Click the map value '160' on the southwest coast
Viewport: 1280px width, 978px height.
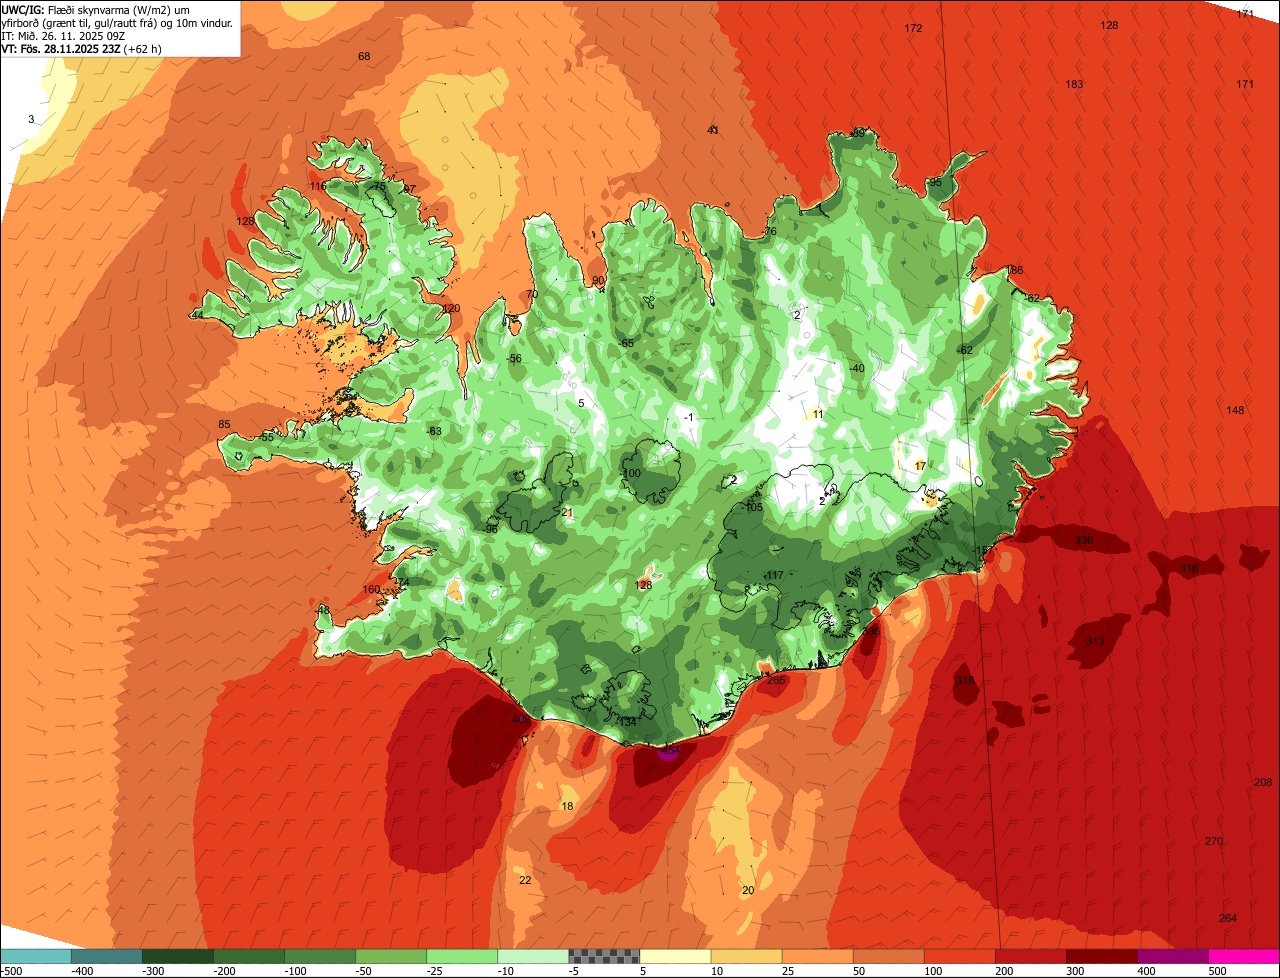[x=371, y=589]
